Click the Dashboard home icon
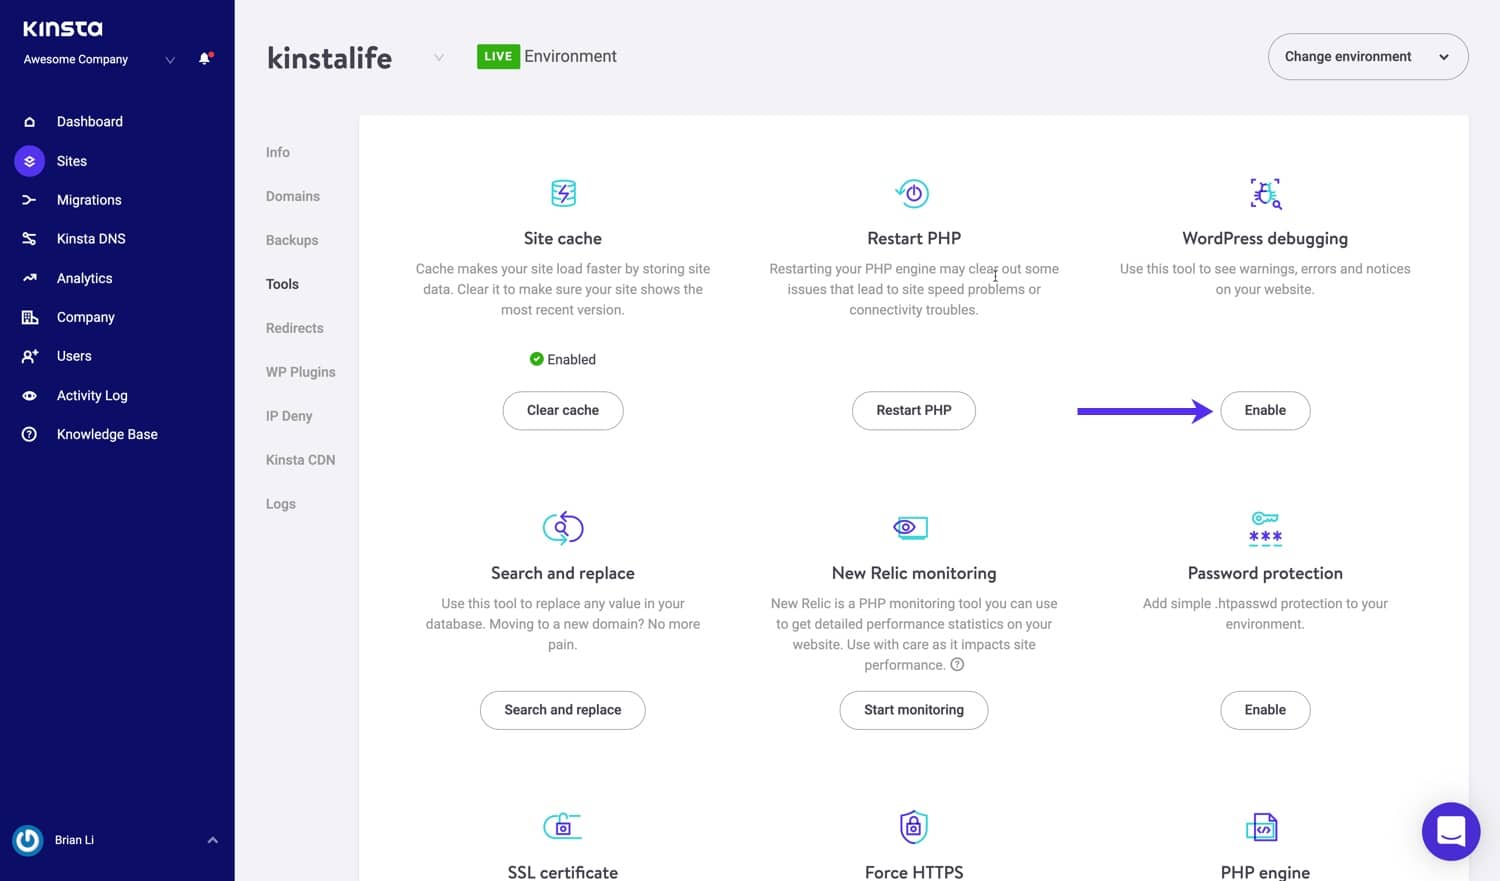This screenshot has width=1500, height=881. (x=29, y=122)
